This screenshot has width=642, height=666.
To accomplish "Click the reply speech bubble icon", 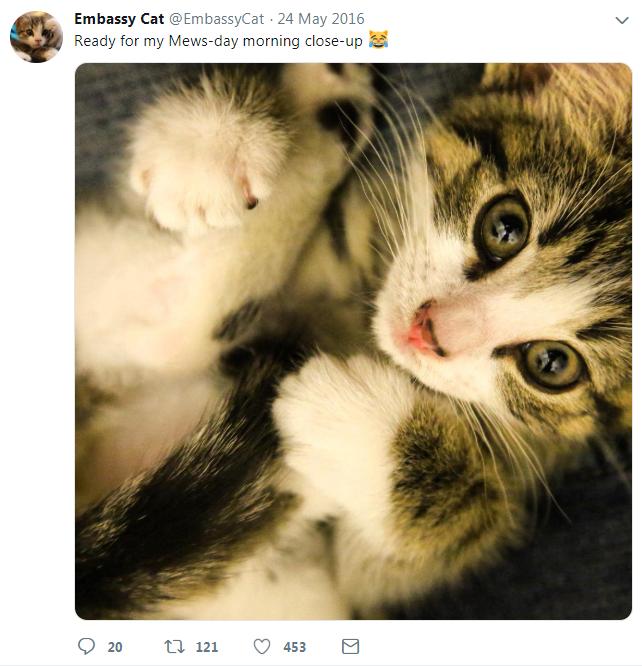I will pos(86,646).
